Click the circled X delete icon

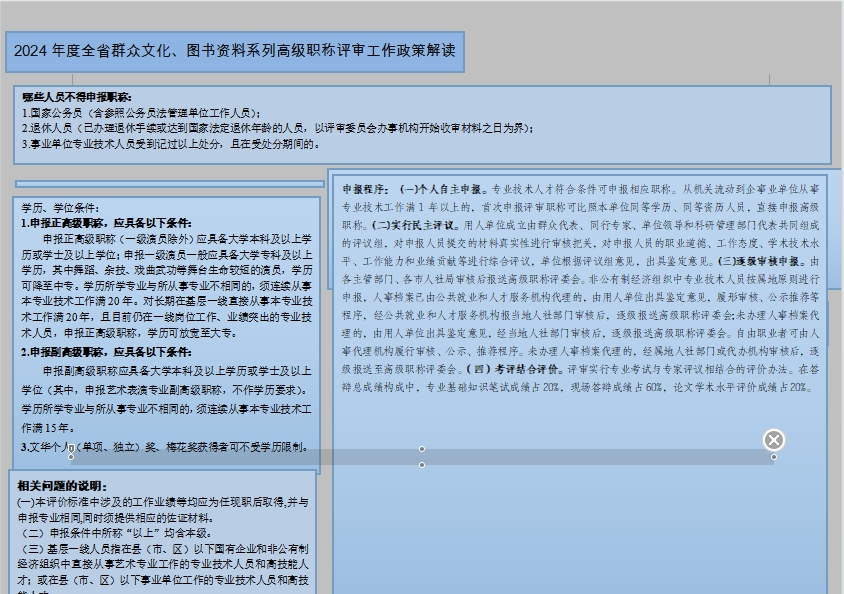774,440
